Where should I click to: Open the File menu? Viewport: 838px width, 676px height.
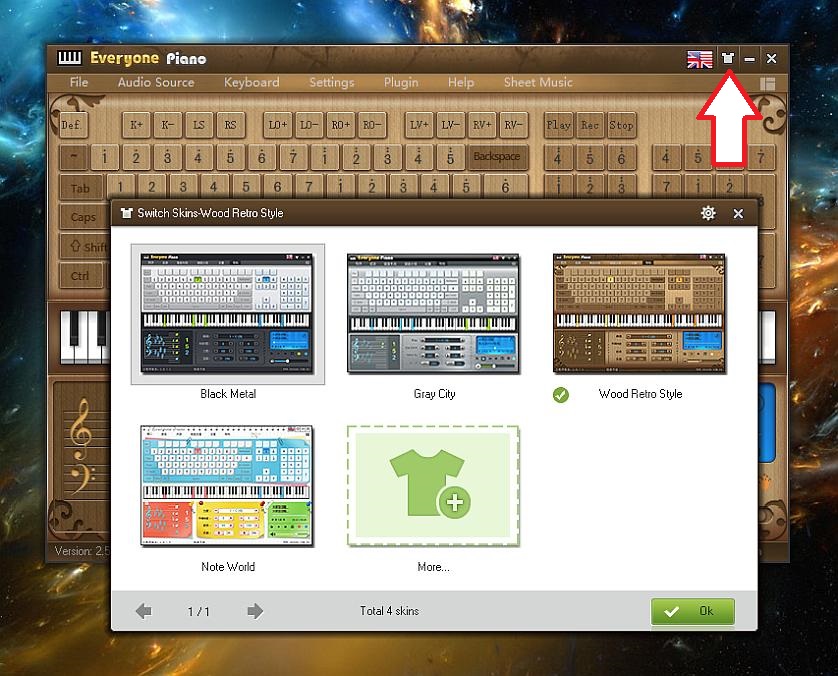coord(79,82)
